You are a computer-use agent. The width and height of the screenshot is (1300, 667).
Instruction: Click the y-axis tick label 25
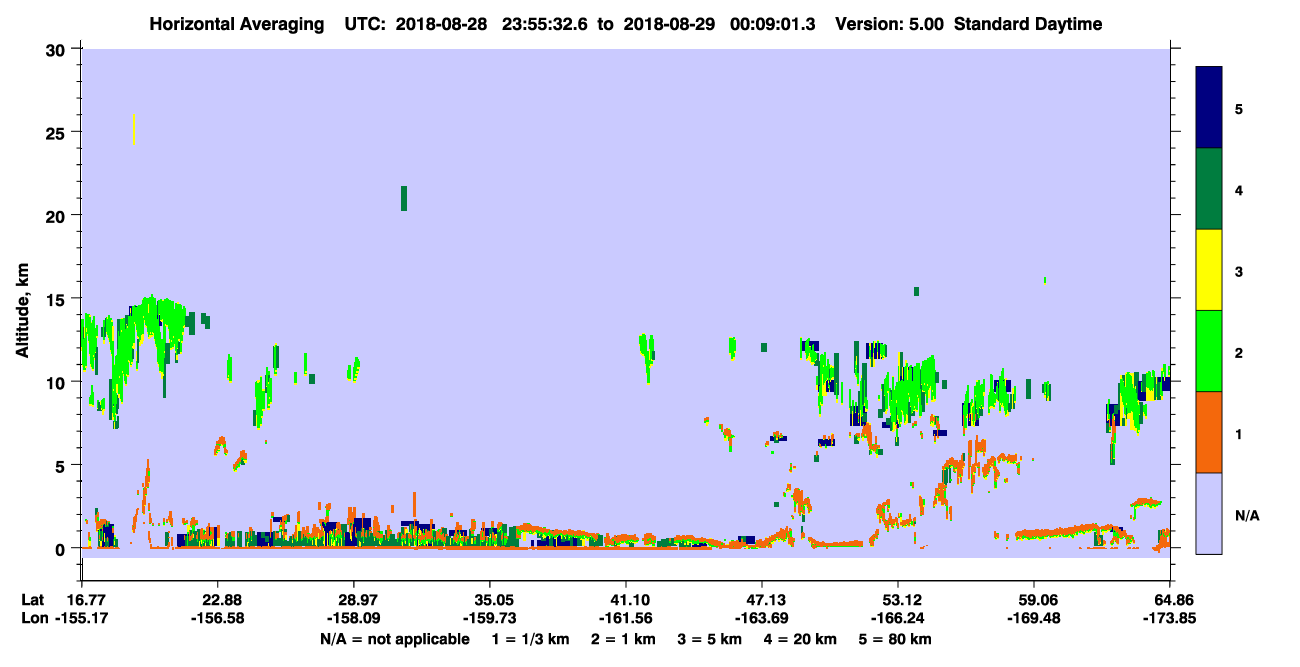point(58,132)
